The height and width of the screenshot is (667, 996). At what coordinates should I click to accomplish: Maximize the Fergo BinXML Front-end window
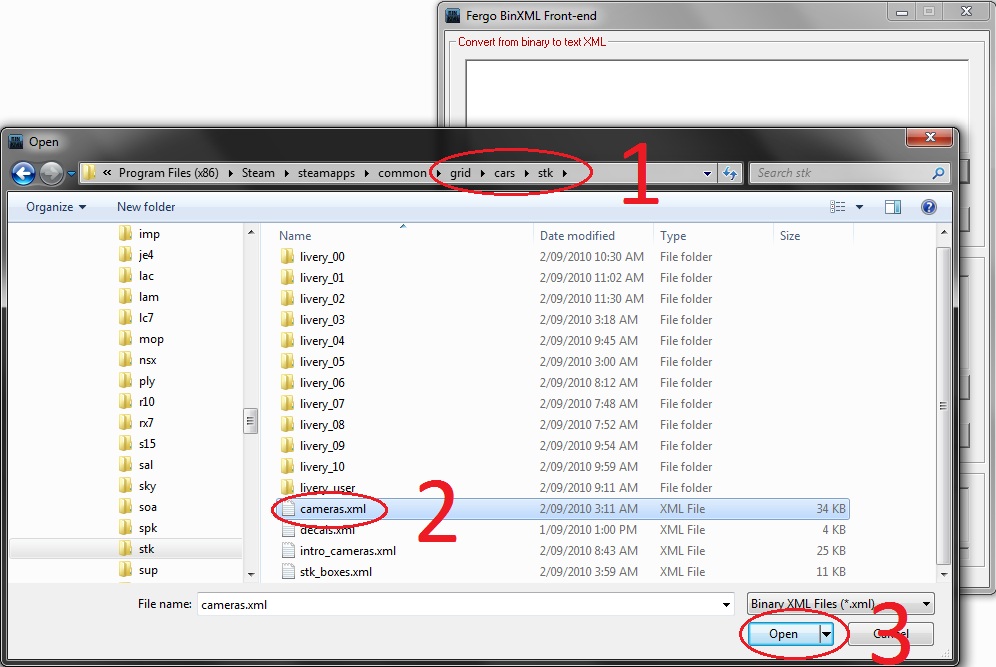929,11
